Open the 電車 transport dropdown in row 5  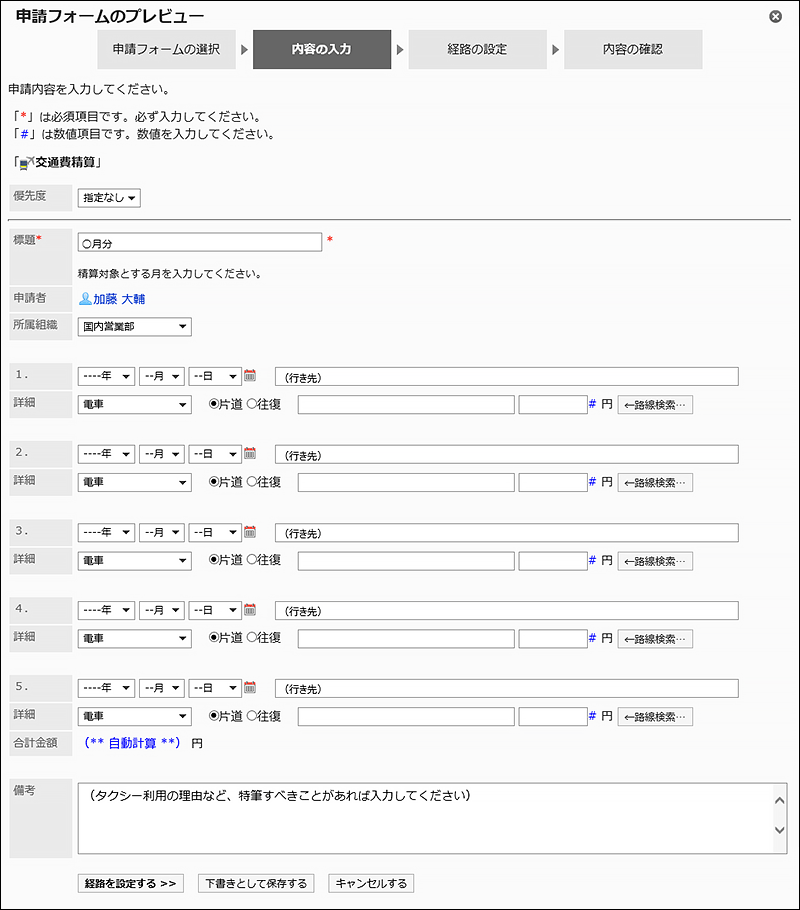pos(135,716)
